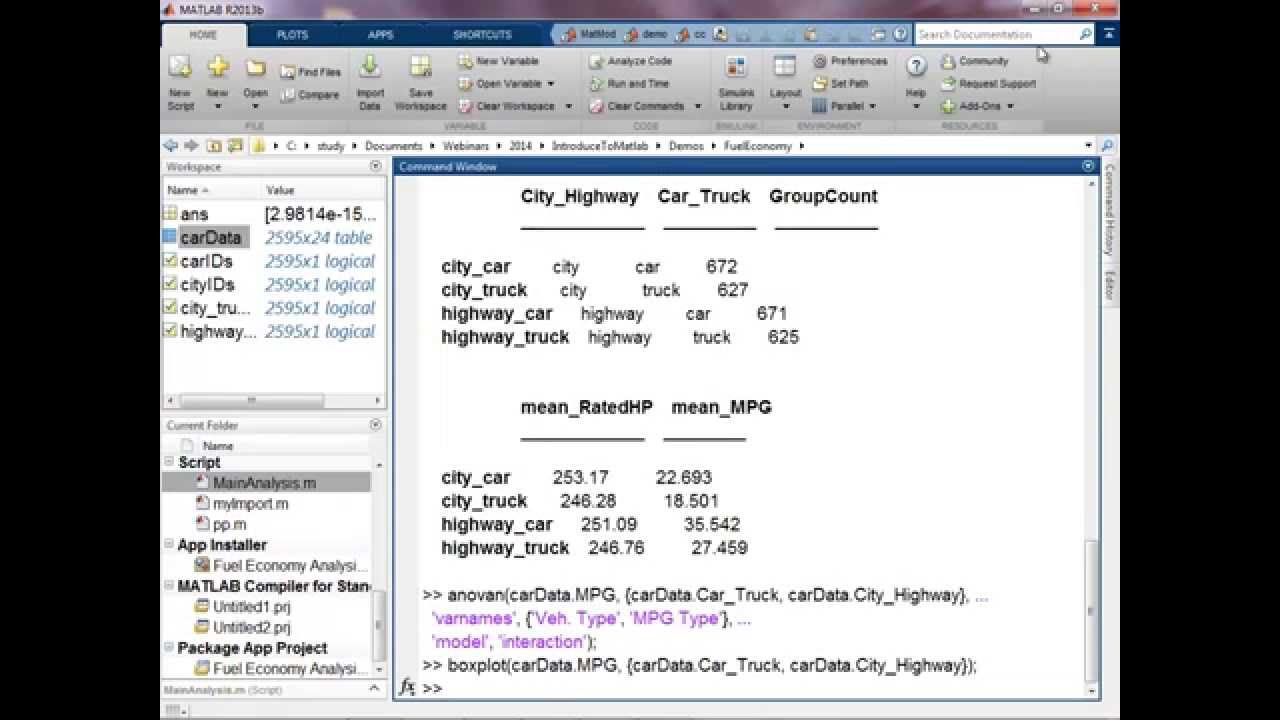
Task: Click the Import Data icon
Action: 370,68
